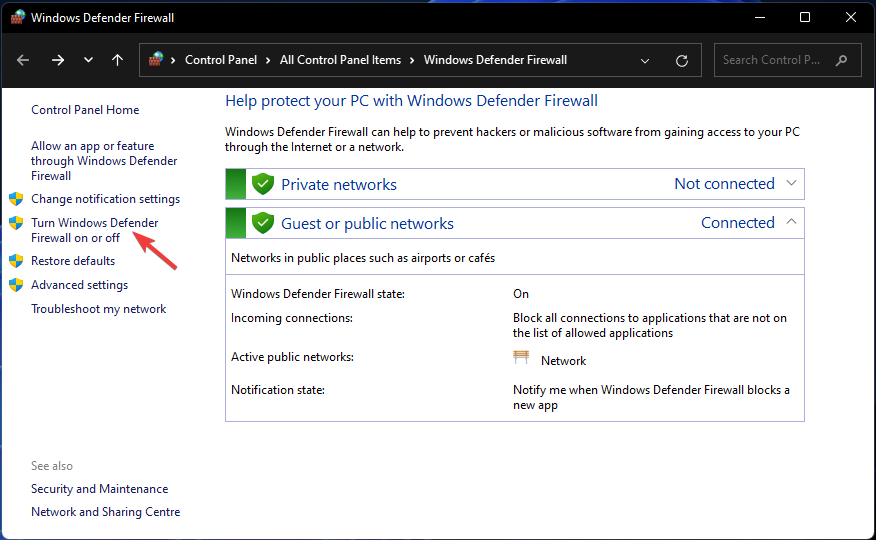Click shield icon beside Change notification settings
Viewport: 876px width, 540px height.
pos(16,198)
